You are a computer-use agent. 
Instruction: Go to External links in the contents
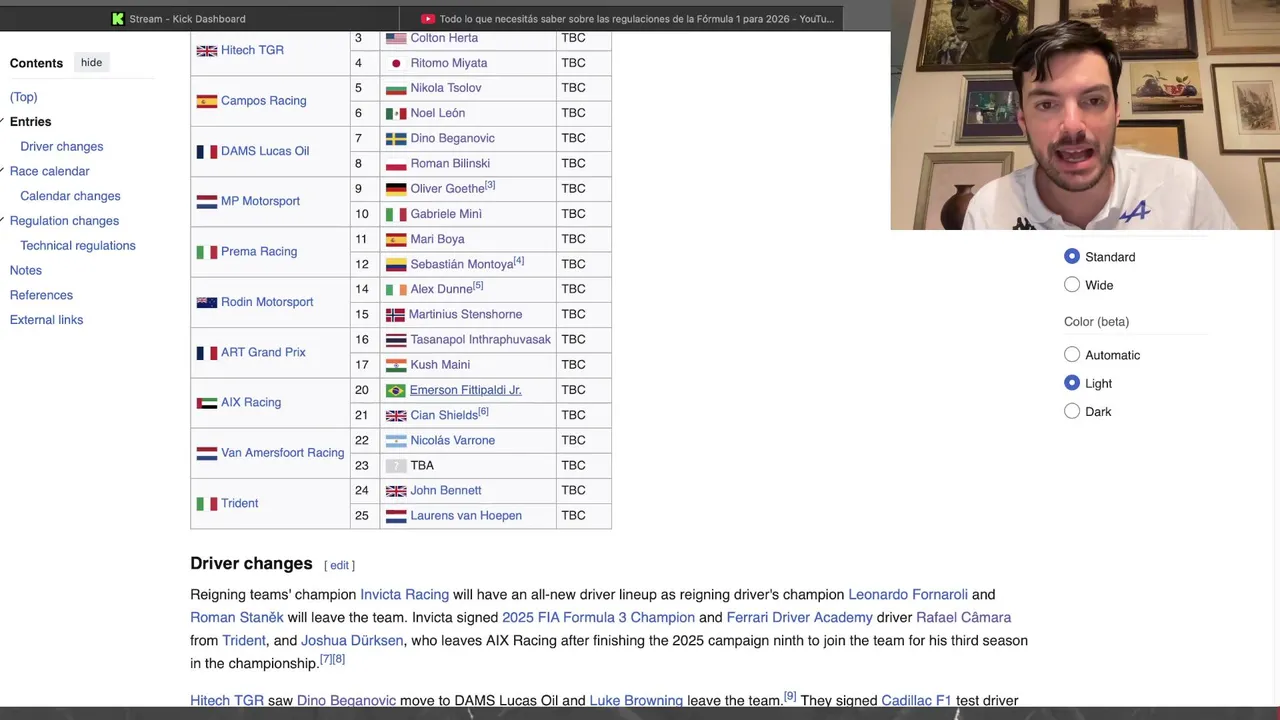pyautogui.click(x=46, y=320)
